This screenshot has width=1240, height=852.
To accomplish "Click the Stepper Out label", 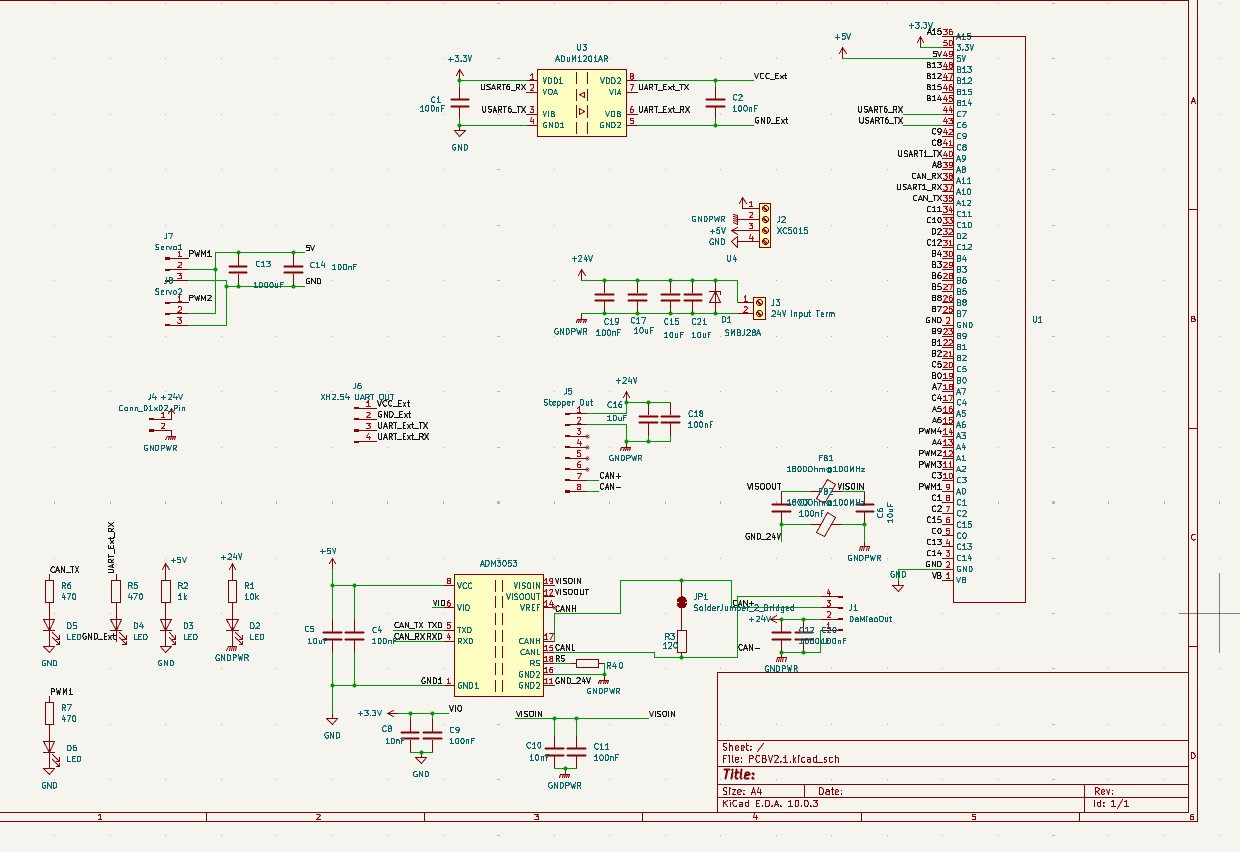I will coord(568,403).
